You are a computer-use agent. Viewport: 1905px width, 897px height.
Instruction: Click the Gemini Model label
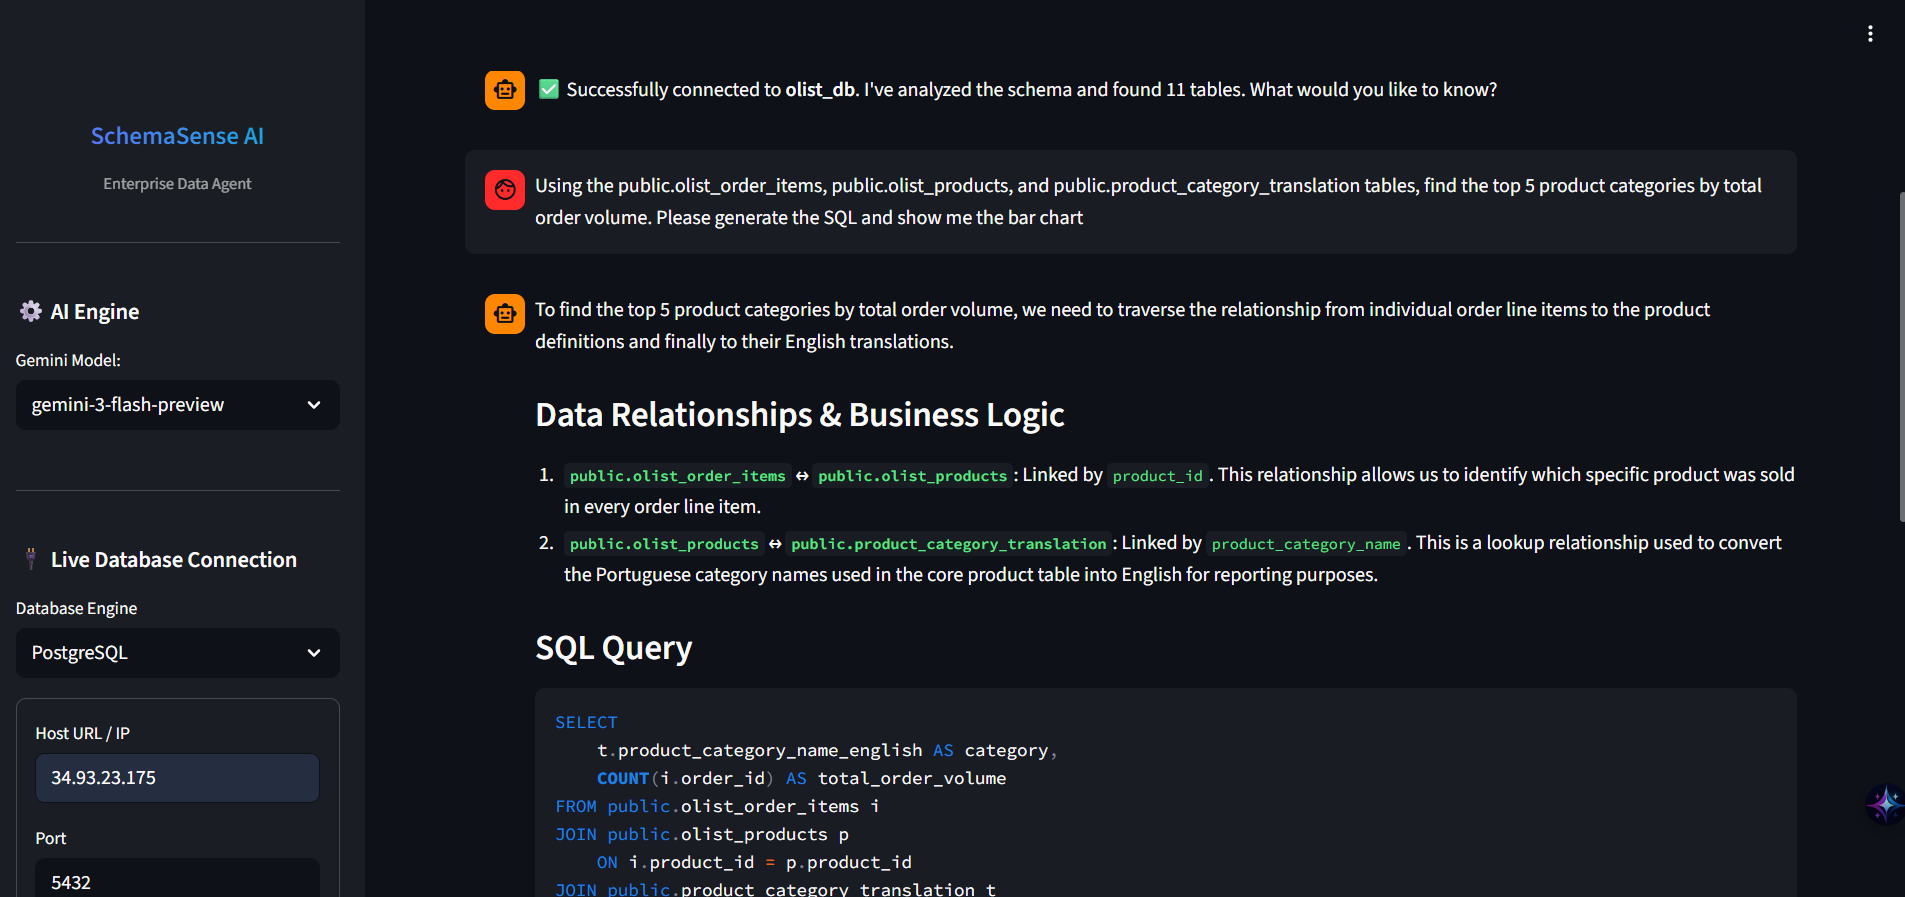coord(68,360)
